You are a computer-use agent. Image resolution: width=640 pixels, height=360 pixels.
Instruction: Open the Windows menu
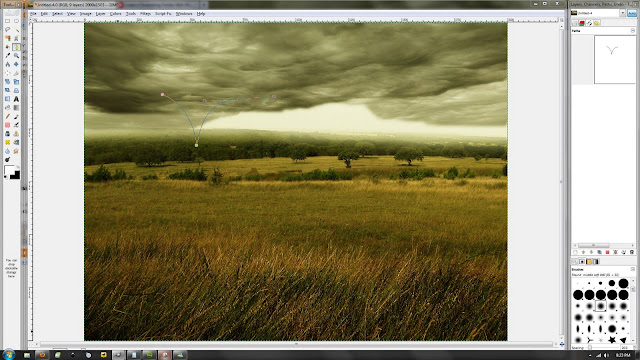tap(184, 13)
